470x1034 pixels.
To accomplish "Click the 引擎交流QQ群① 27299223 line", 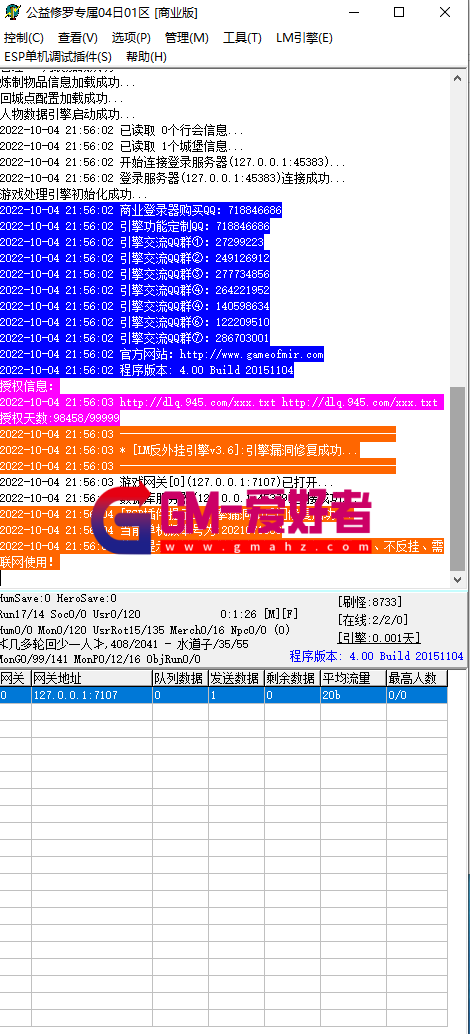I will click(x=132, y=242).
